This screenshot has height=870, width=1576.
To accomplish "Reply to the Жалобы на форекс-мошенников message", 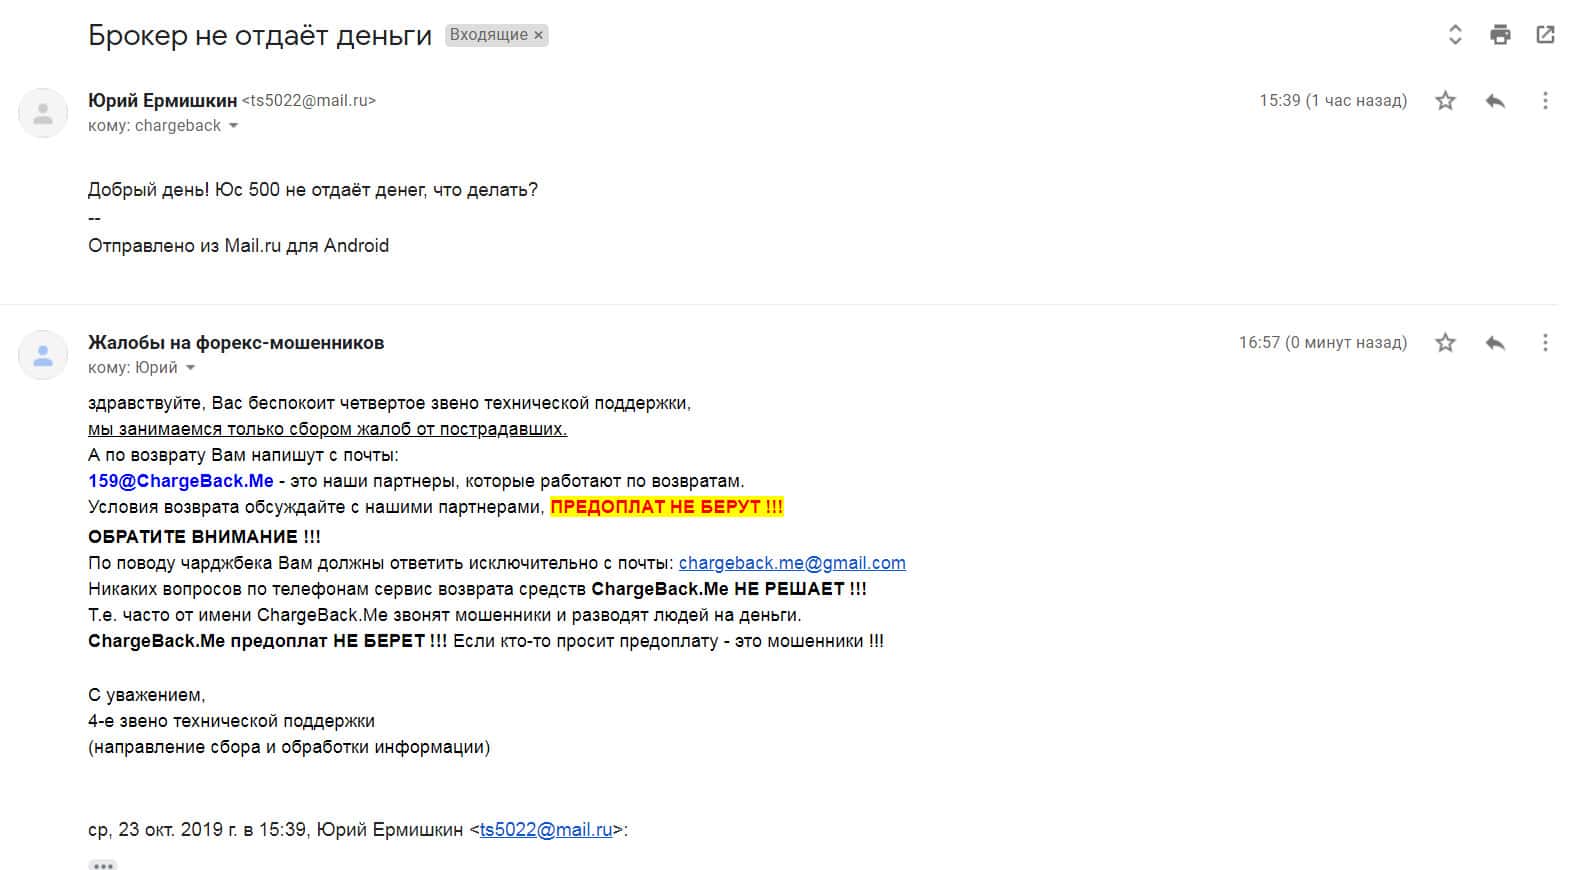I will coord(1495,343).
